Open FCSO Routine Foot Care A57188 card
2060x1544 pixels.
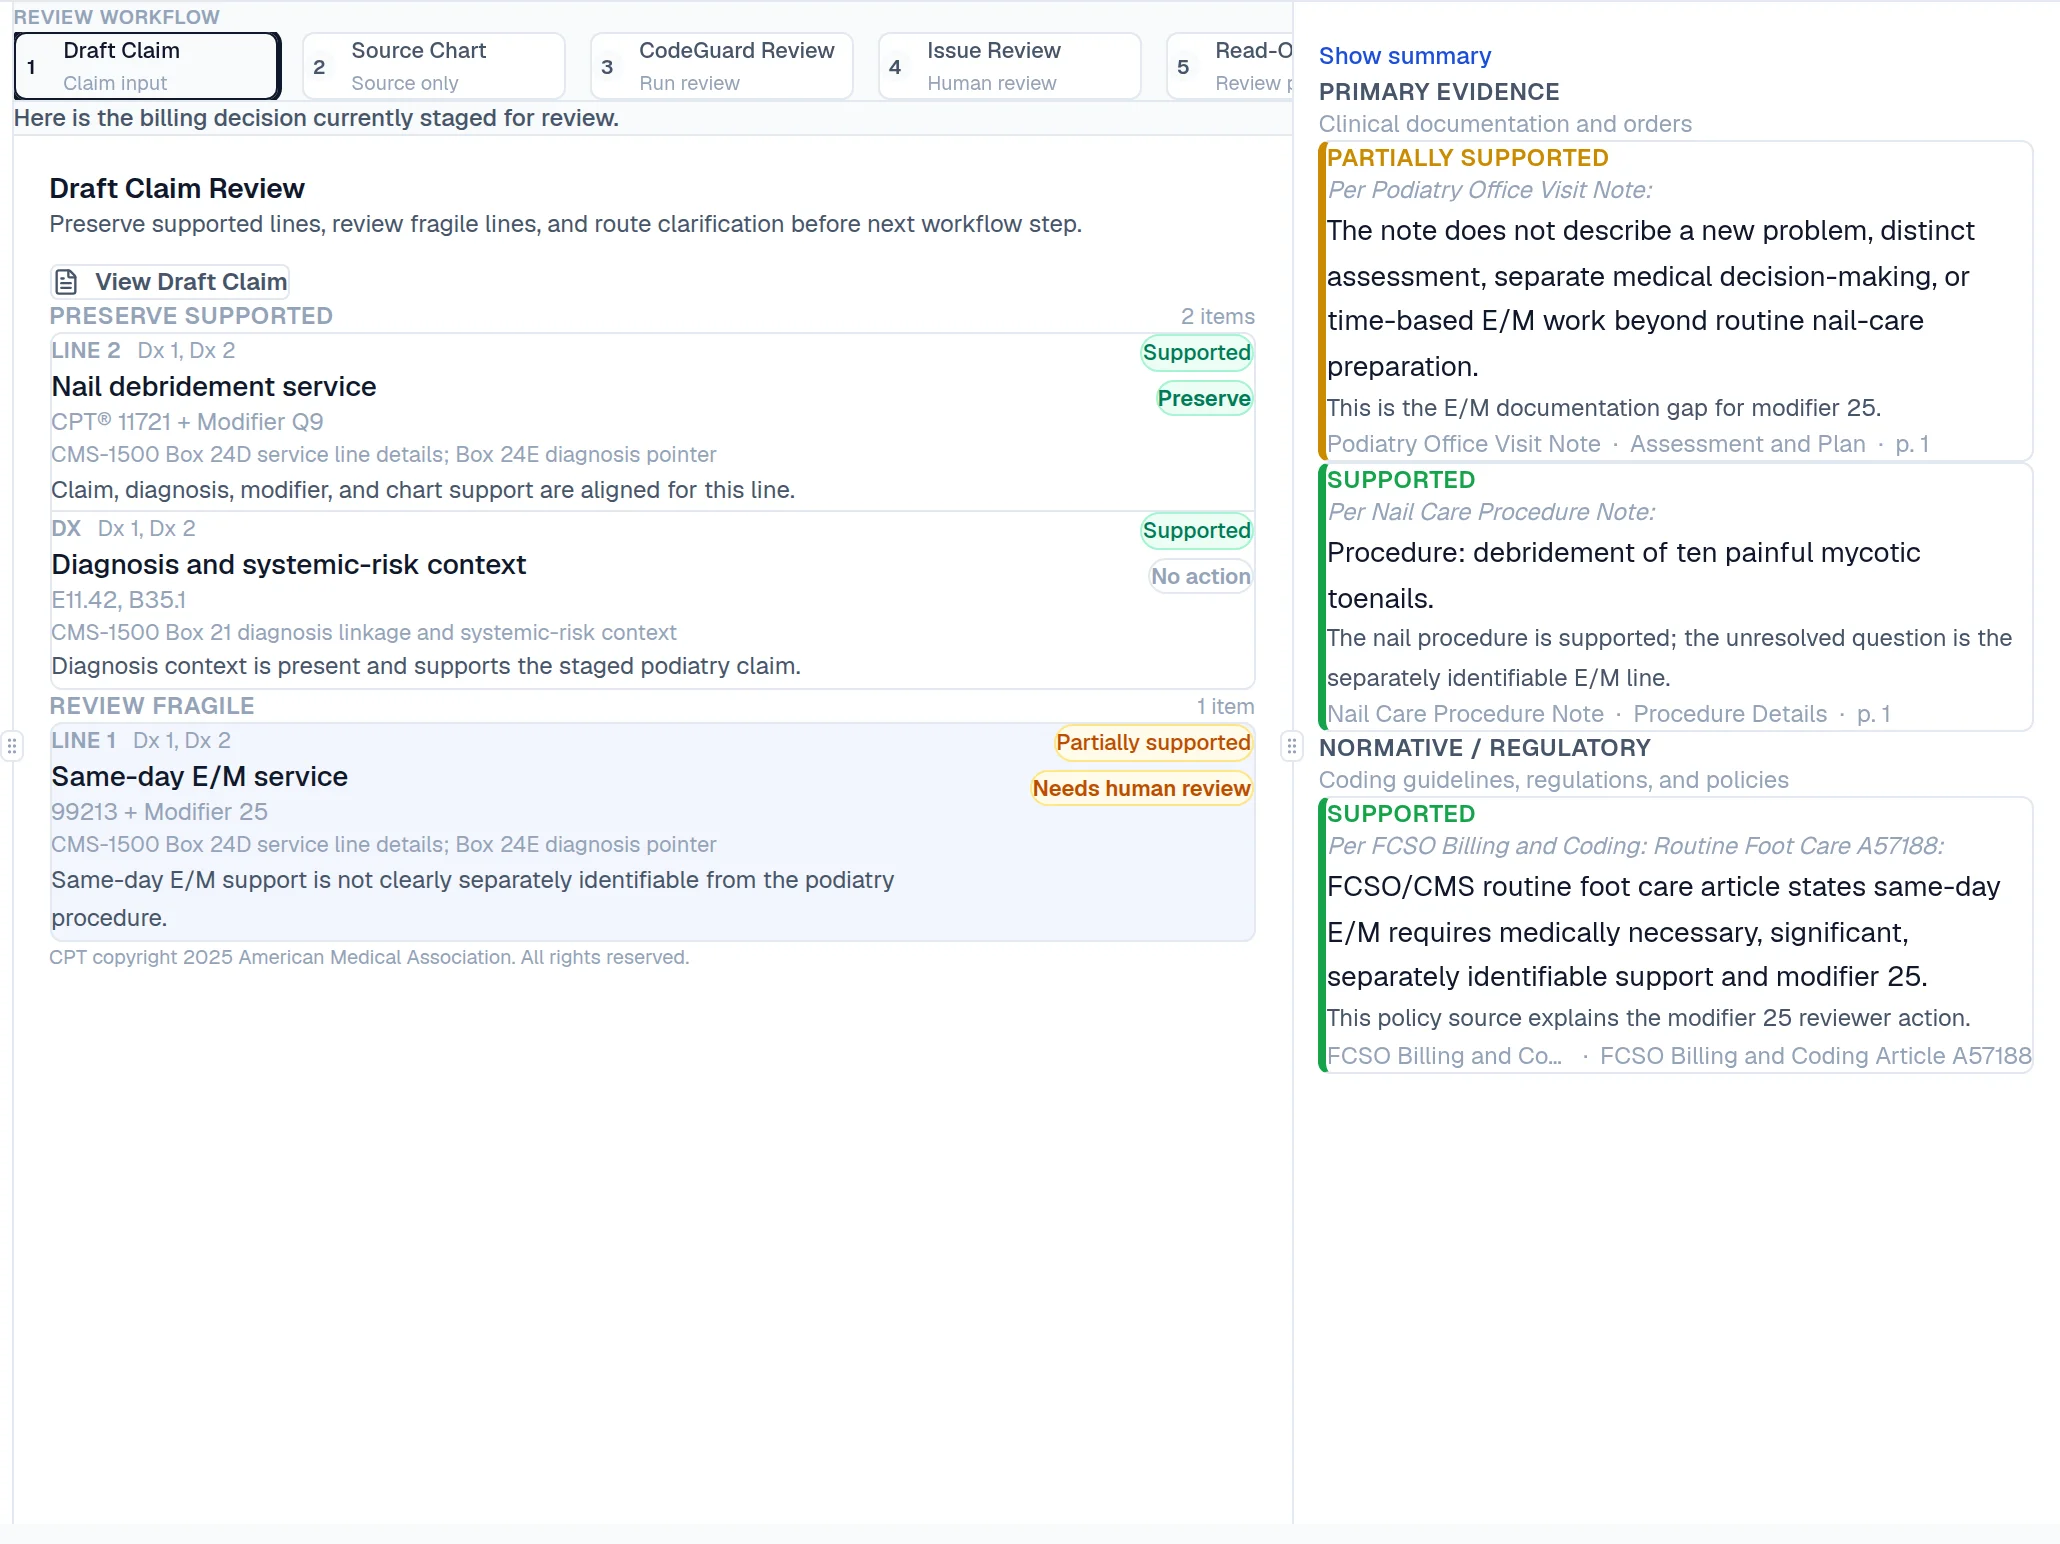[x=1676, y=935]
